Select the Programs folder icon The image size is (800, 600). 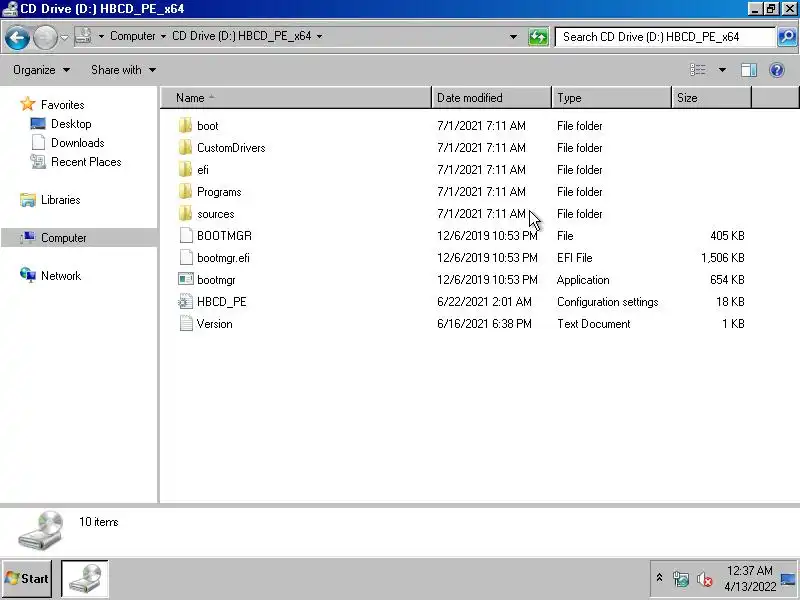(186, 191)
